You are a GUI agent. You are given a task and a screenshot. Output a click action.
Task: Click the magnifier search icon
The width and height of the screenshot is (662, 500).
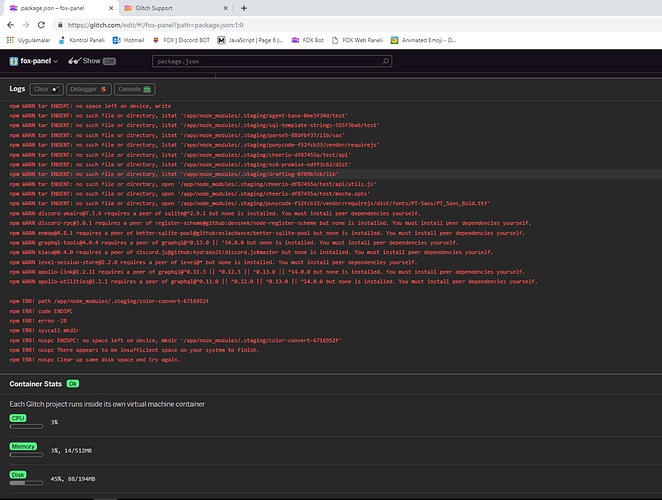click(385, 61)
